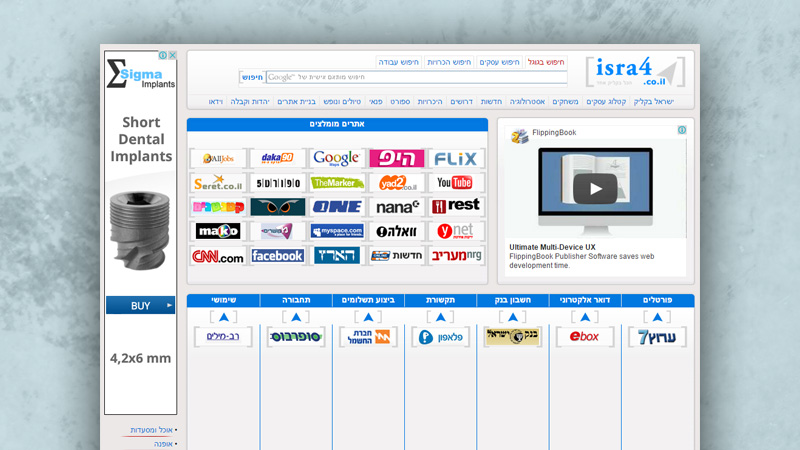Open the ebox email logo
The image size is (800, 450).
coord(585,337)
